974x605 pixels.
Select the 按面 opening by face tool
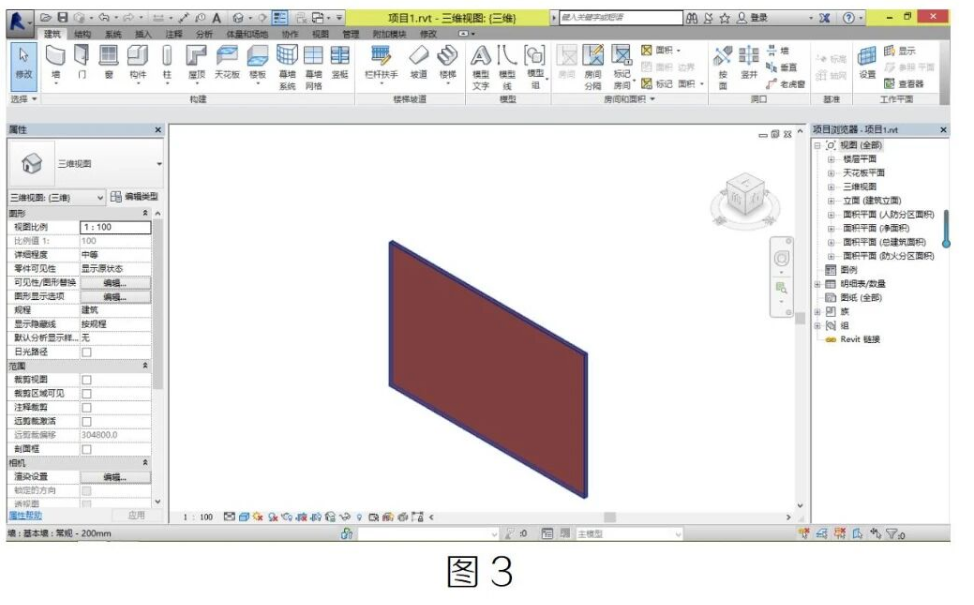tap(722, 67)
